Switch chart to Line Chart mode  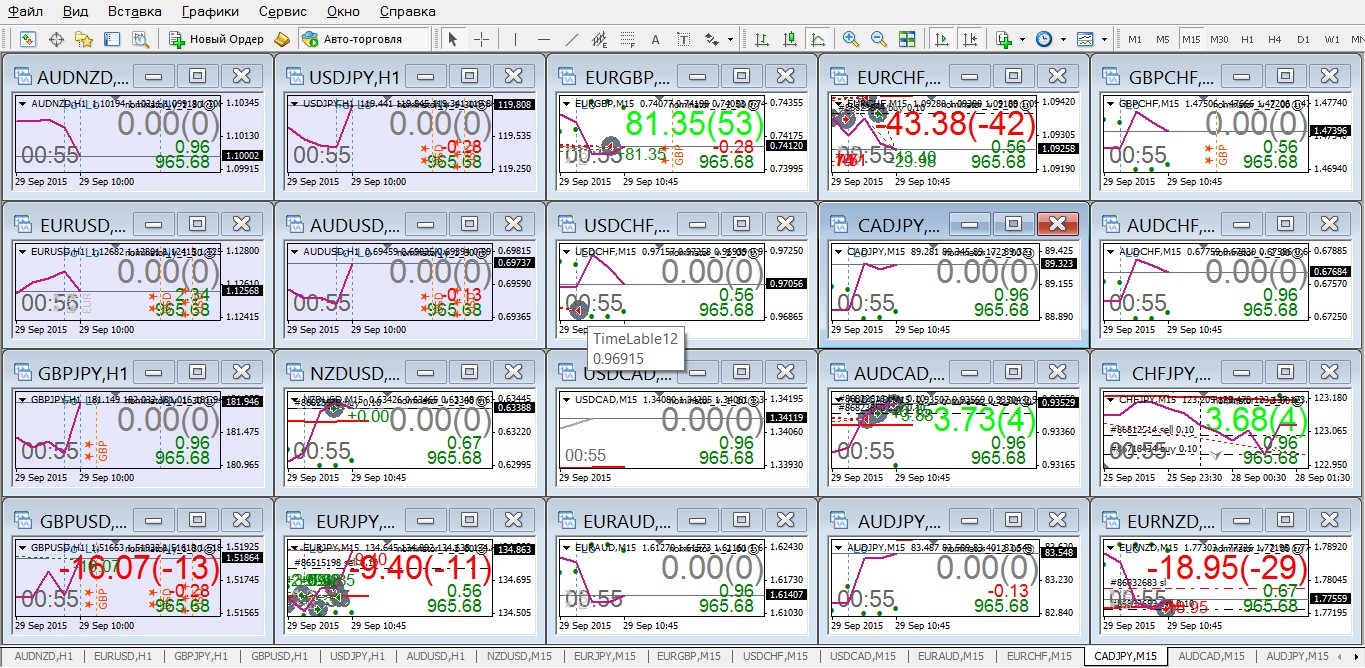pos(818,39)
